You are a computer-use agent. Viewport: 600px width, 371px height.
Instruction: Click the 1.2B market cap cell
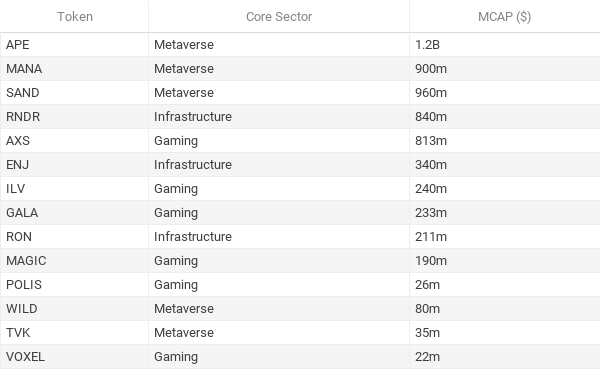pyautogui.click(x=505, y=45)
